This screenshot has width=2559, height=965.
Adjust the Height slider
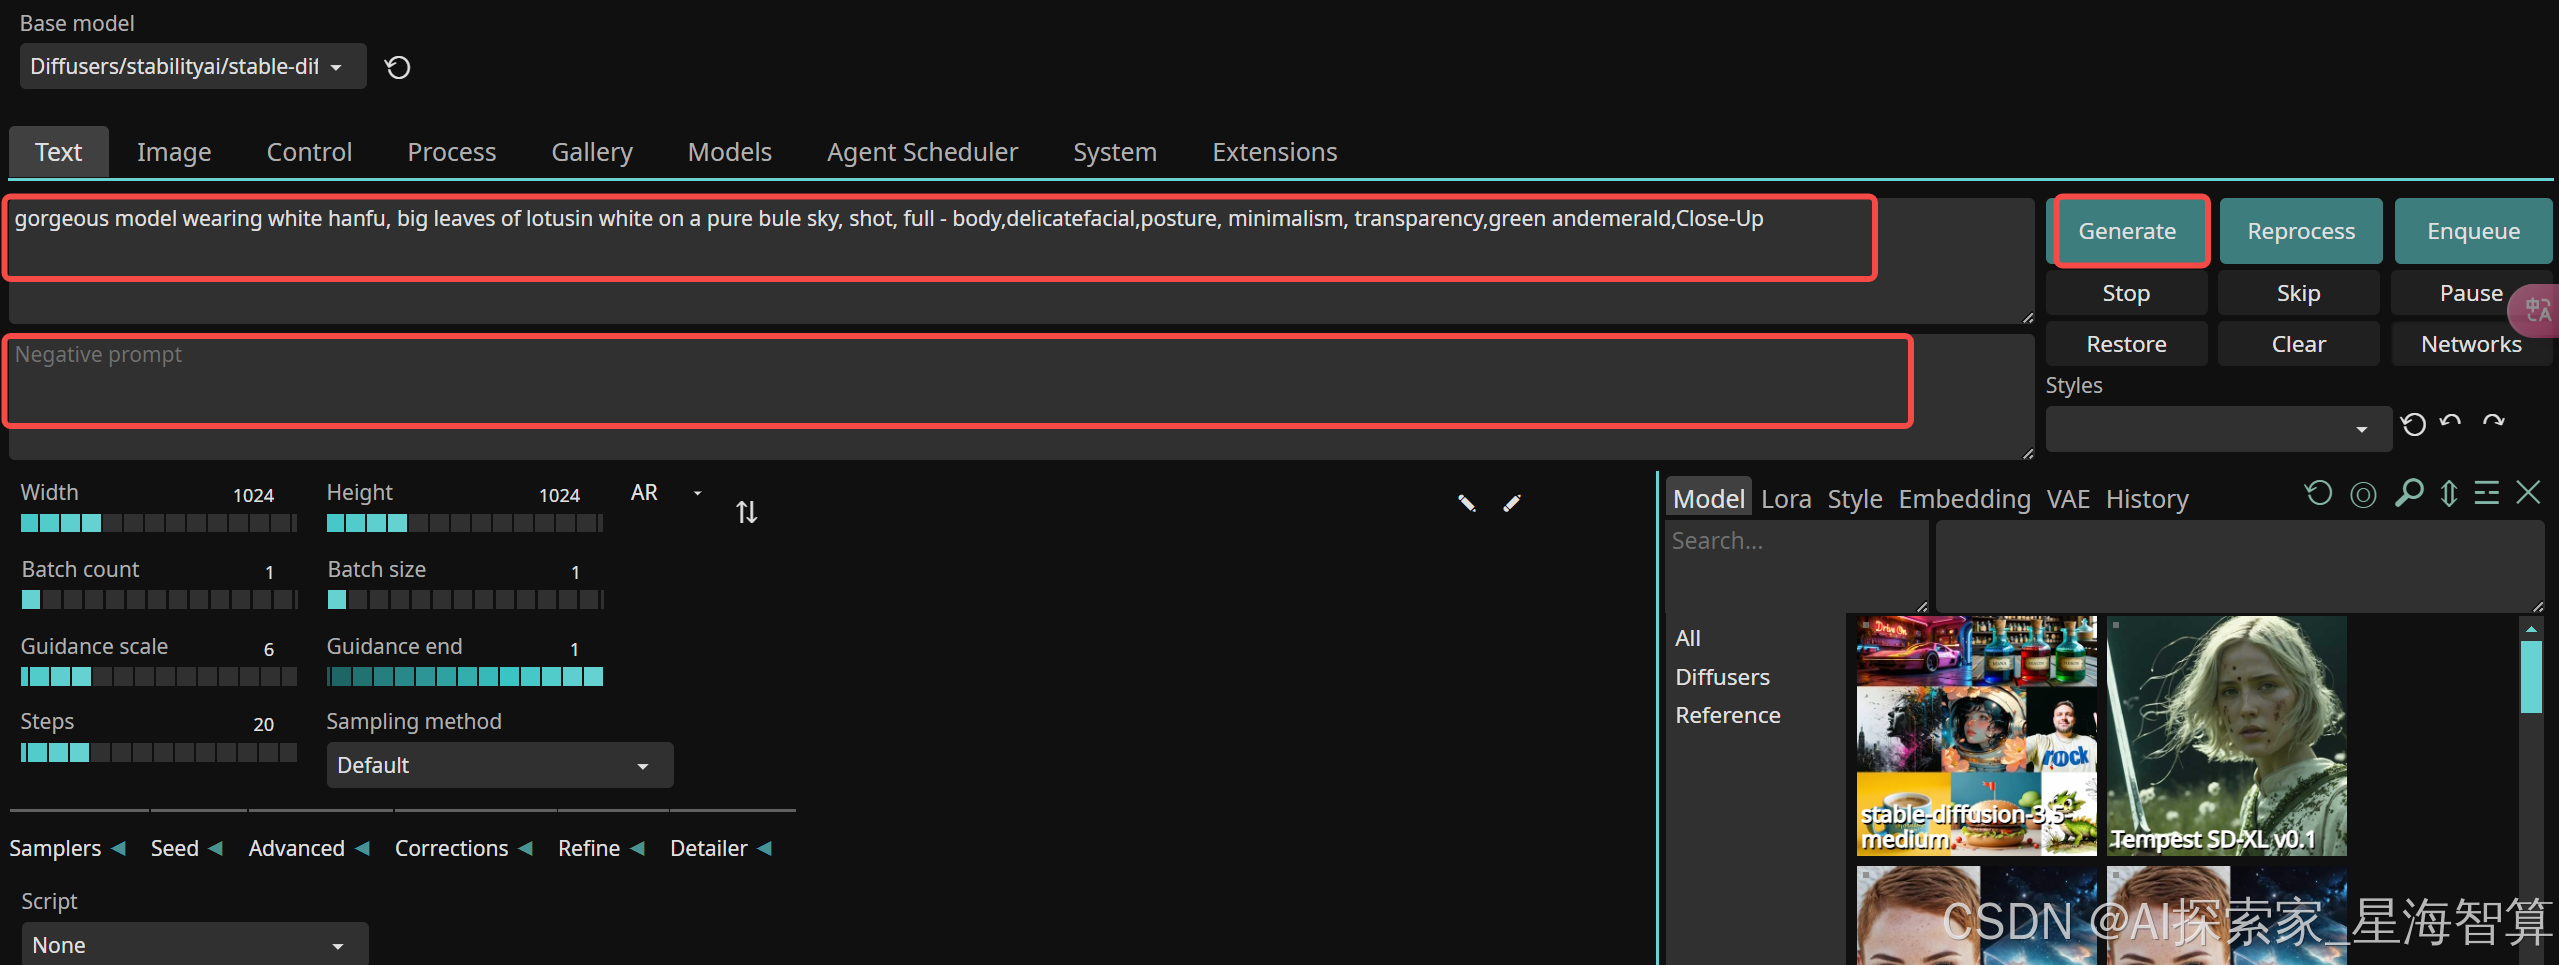pyautogui.click(x=464, y=523)
